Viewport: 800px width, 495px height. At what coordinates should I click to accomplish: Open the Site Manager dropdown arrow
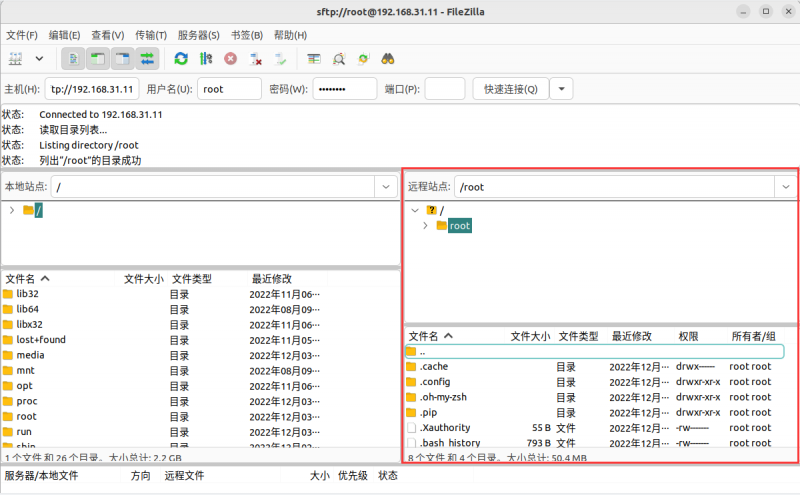39,59
